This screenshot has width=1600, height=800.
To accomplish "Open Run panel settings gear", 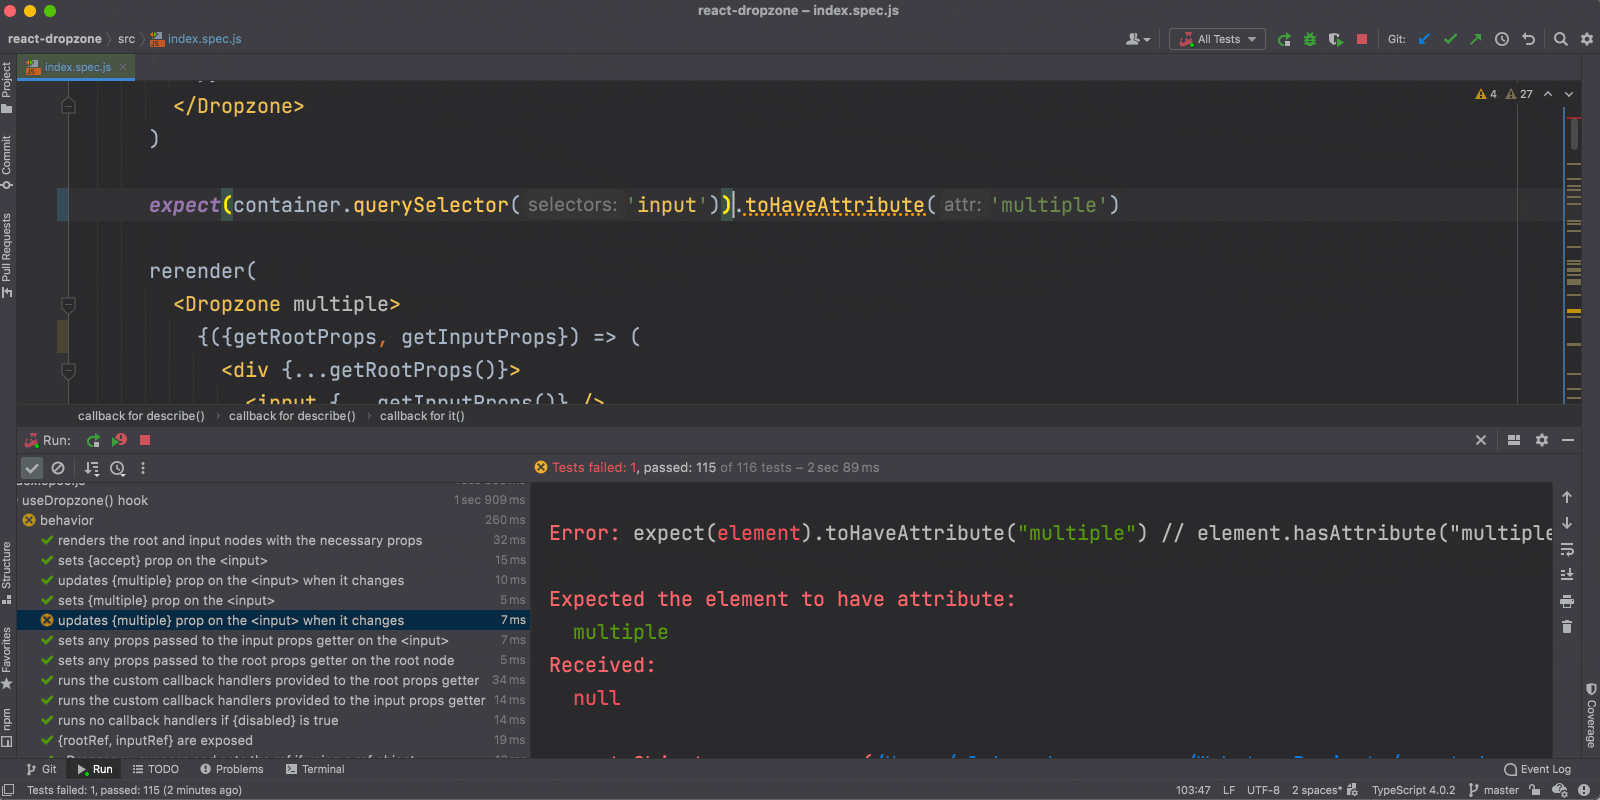I will (1542, 440).
